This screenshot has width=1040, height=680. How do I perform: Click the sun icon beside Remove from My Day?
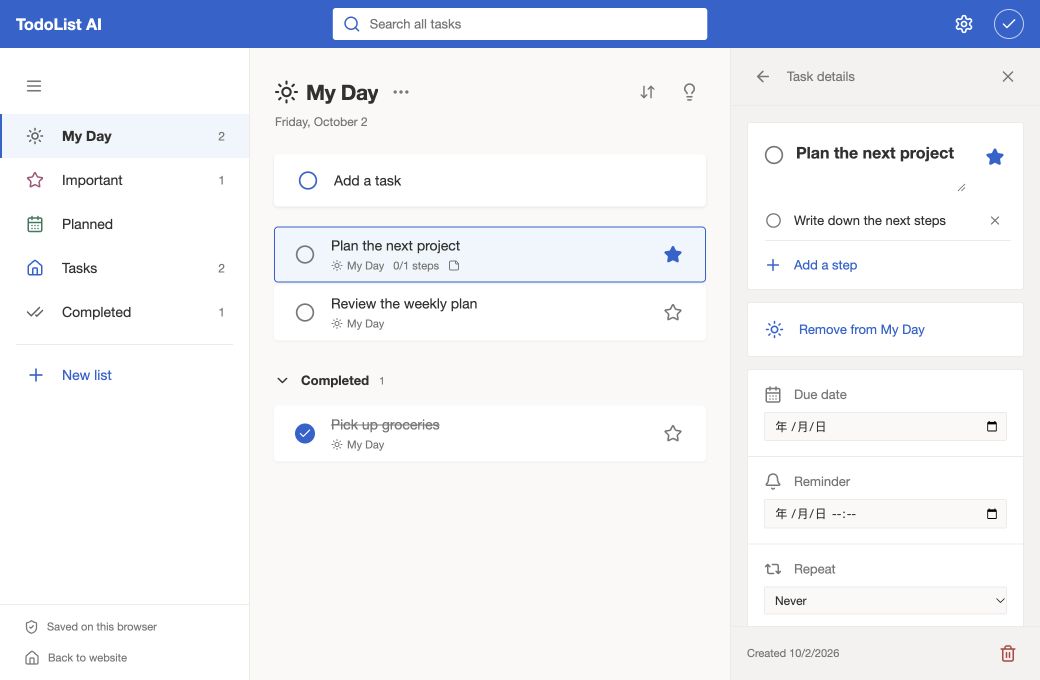point(774,330)
